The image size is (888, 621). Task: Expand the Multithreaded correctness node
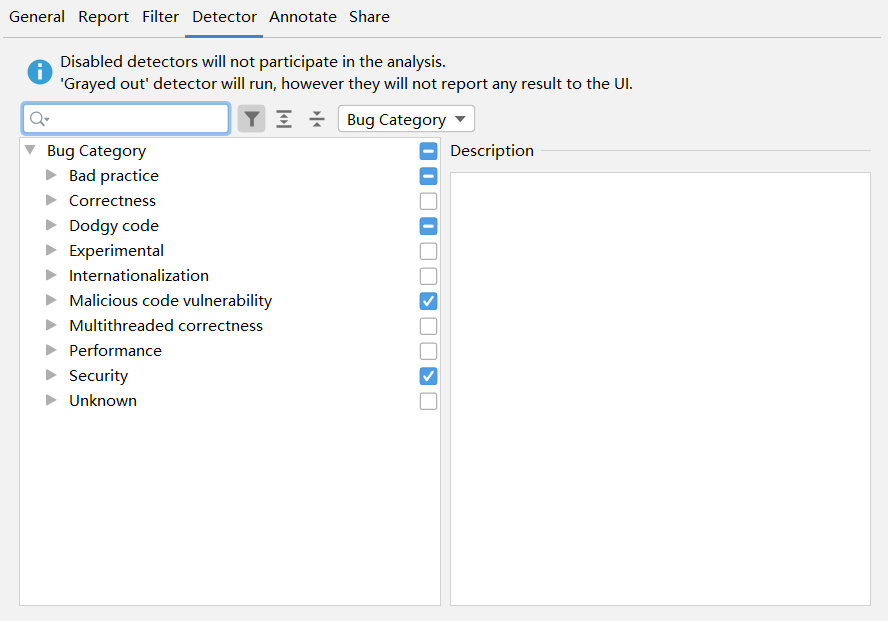click(x=52, y=326)
